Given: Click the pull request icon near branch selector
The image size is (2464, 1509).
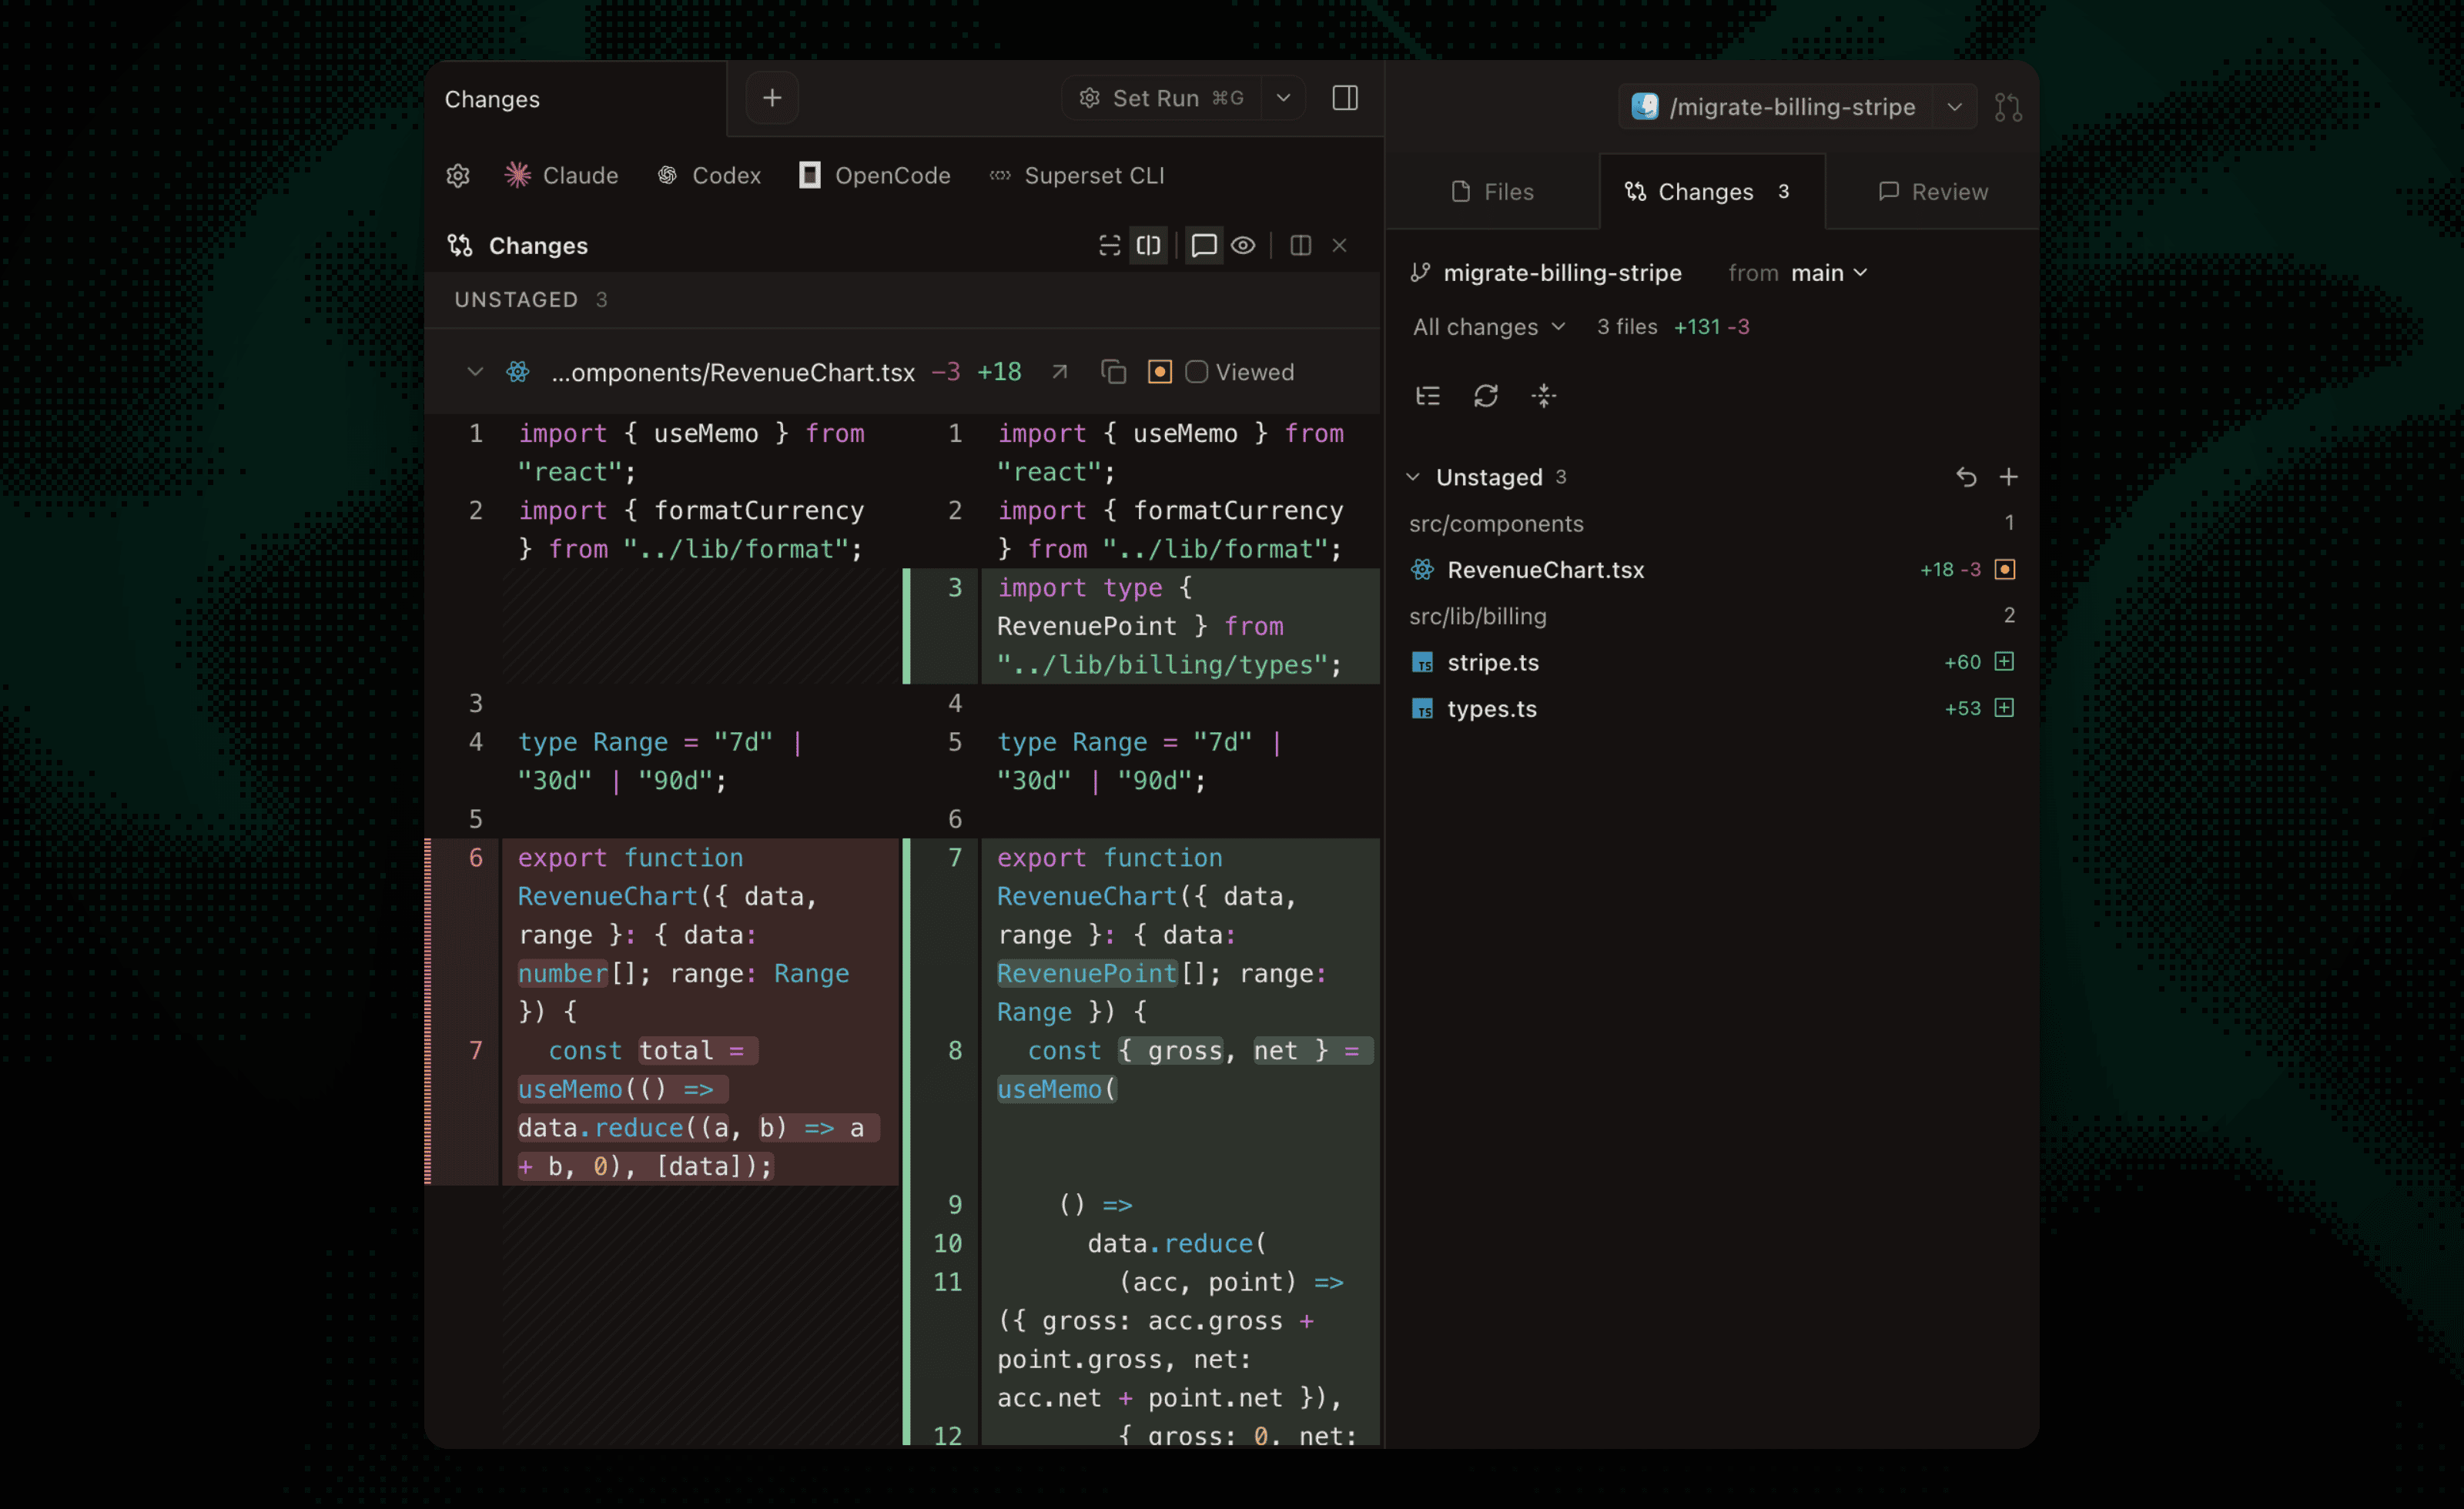Looking at the screenshot, I should 2008,107.
